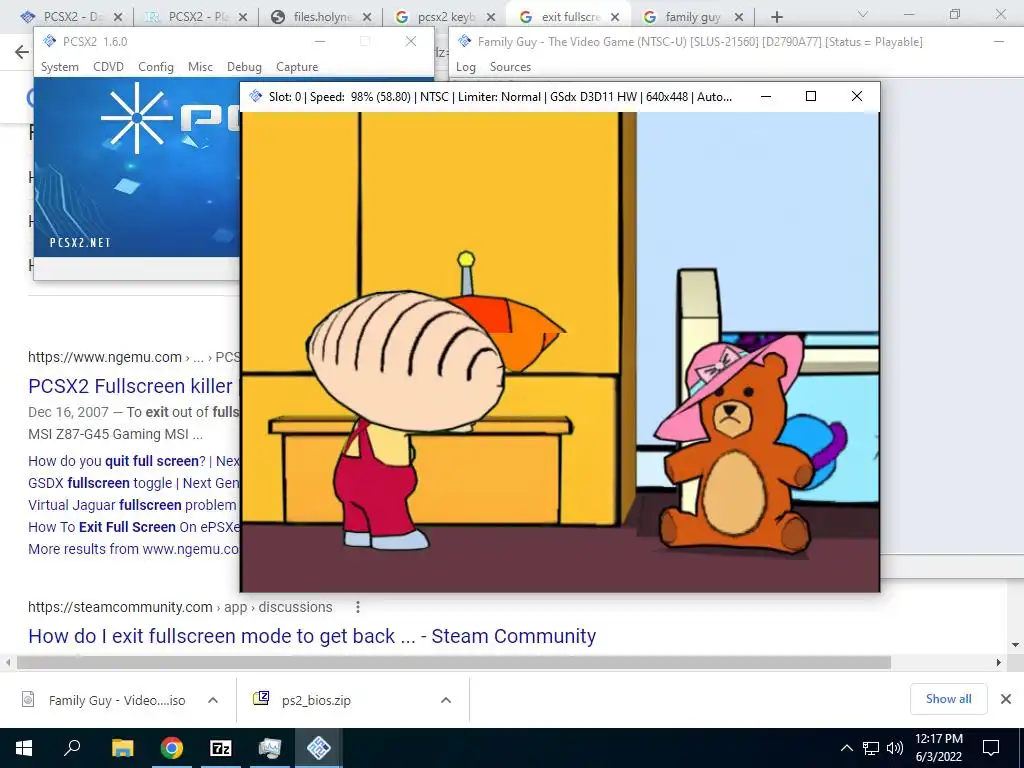Minimize the Chrome browser window
This screenshot has height=768, width=1024.
[x=908, y=14]
